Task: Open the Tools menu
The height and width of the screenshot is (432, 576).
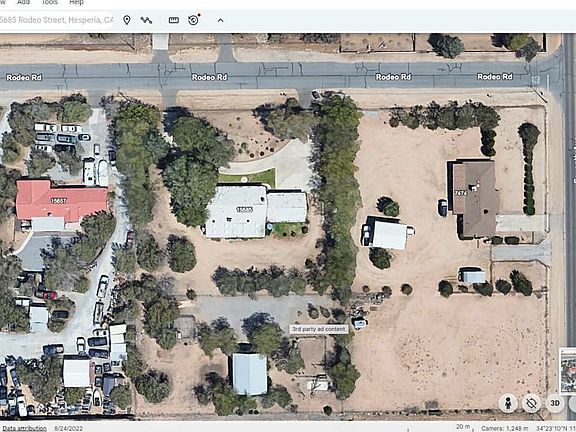Action: click(x=49, y=2)
